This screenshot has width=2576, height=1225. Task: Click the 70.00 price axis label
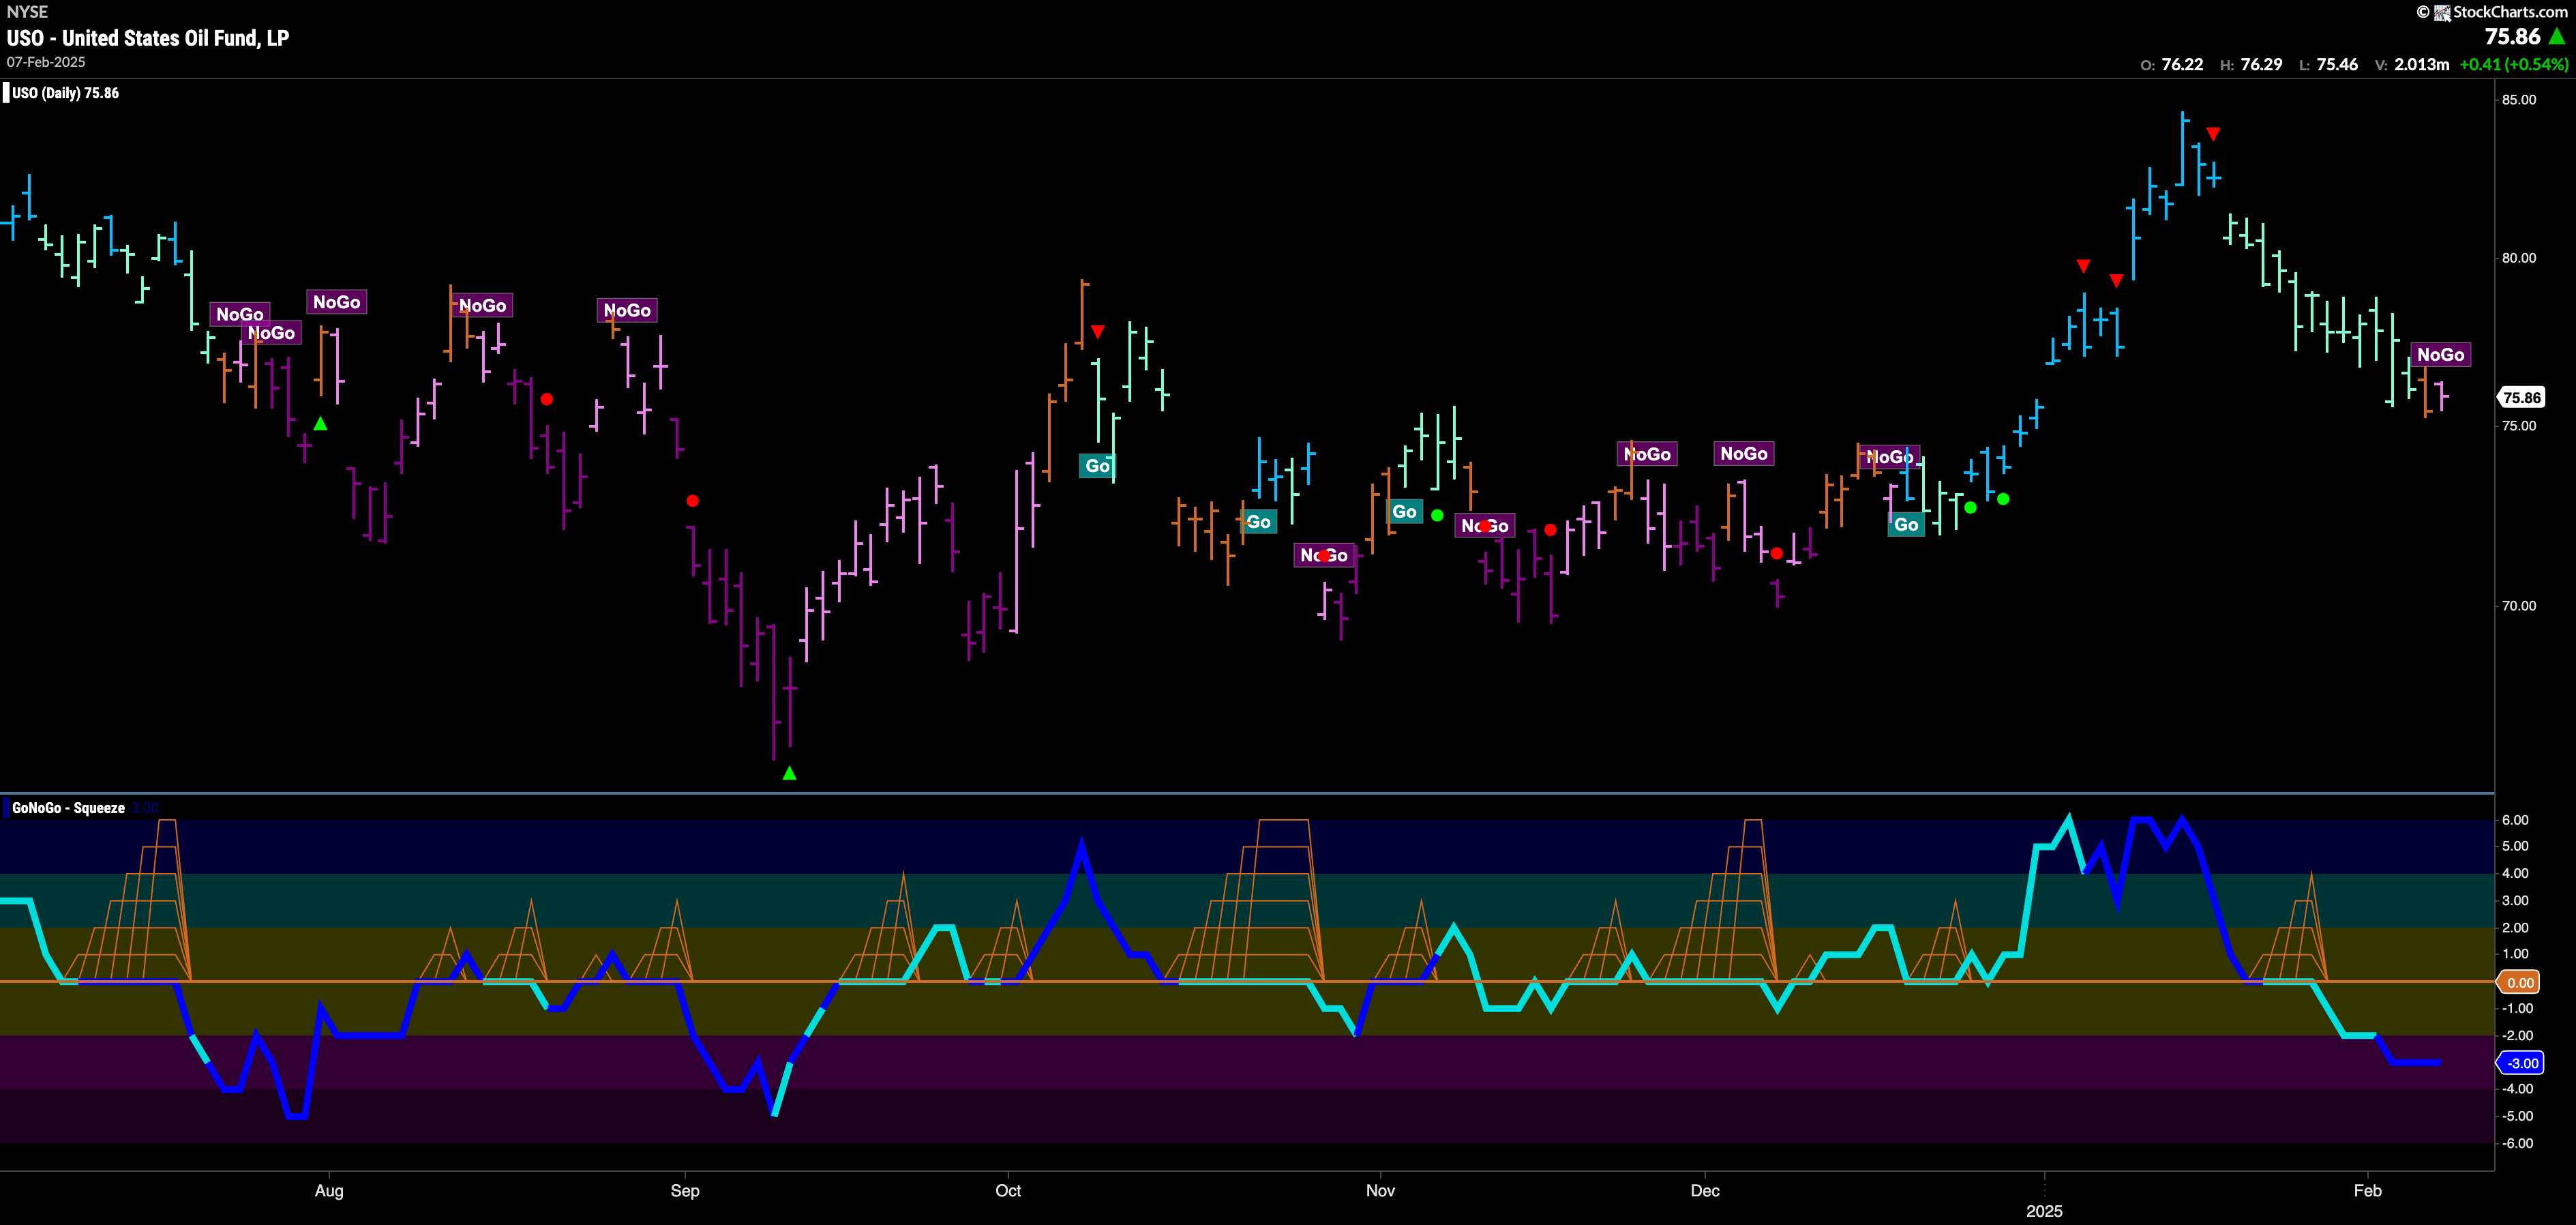pos(2519,606)
